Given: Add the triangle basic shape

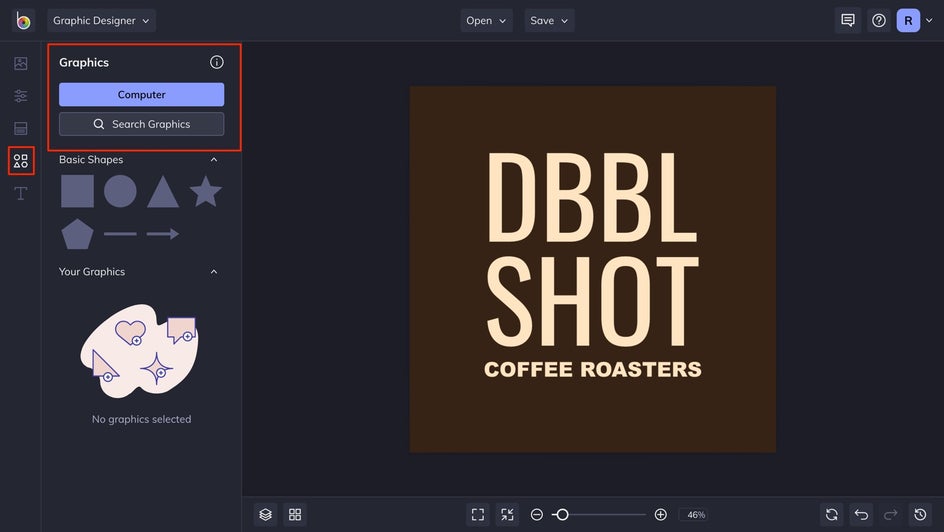Looking at the screenshot, I should click(x=163, y=192).
